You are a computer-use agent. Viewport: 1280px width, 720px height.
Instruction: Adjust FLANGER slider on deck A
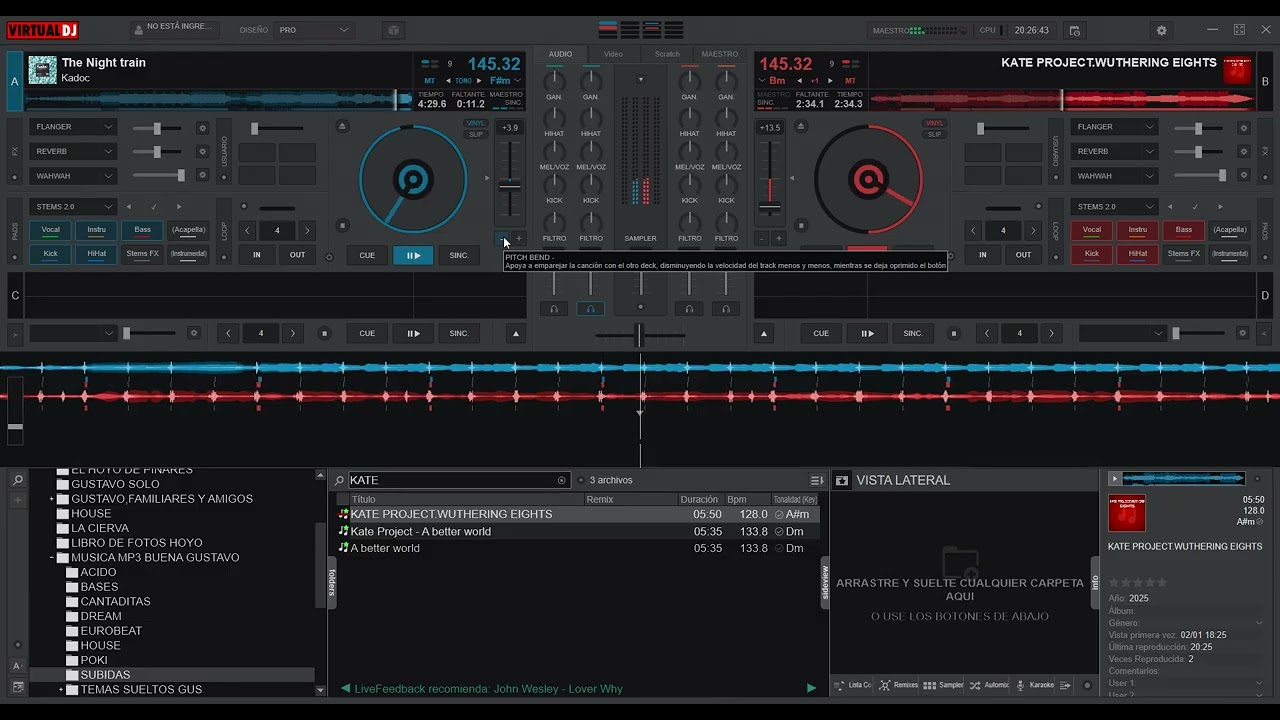point(158,128)
